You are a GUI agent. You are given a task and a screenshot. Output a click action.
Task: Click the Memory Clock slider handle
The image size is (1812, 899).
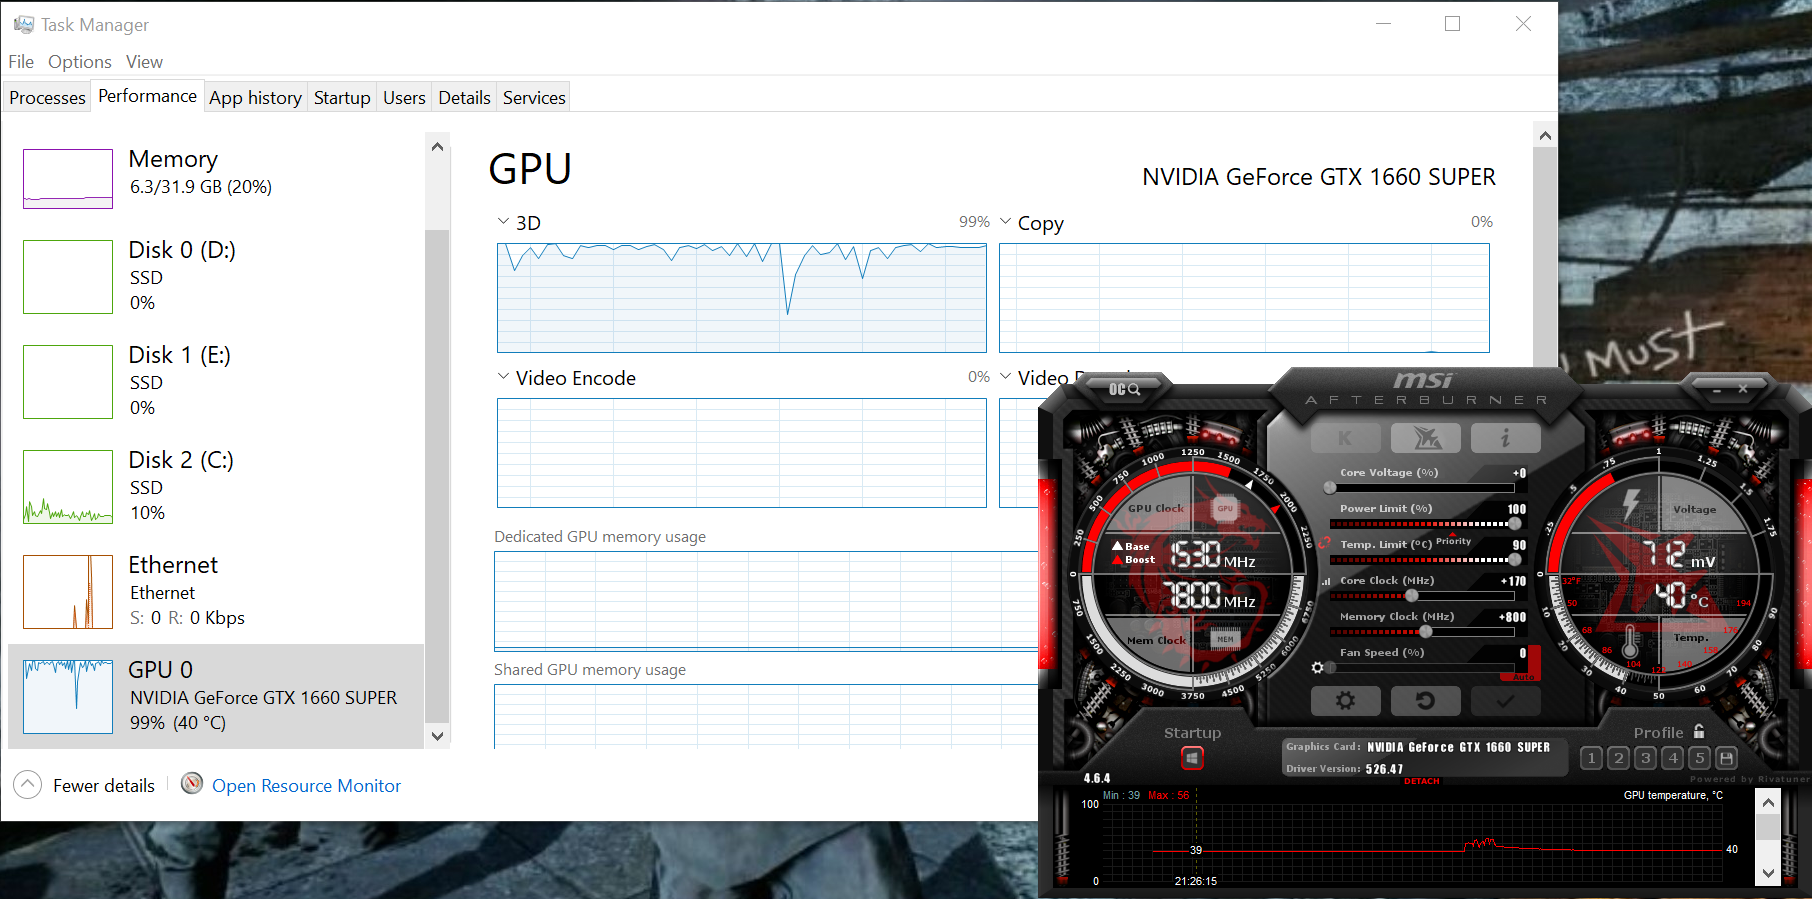click(x=1426, y=632)
